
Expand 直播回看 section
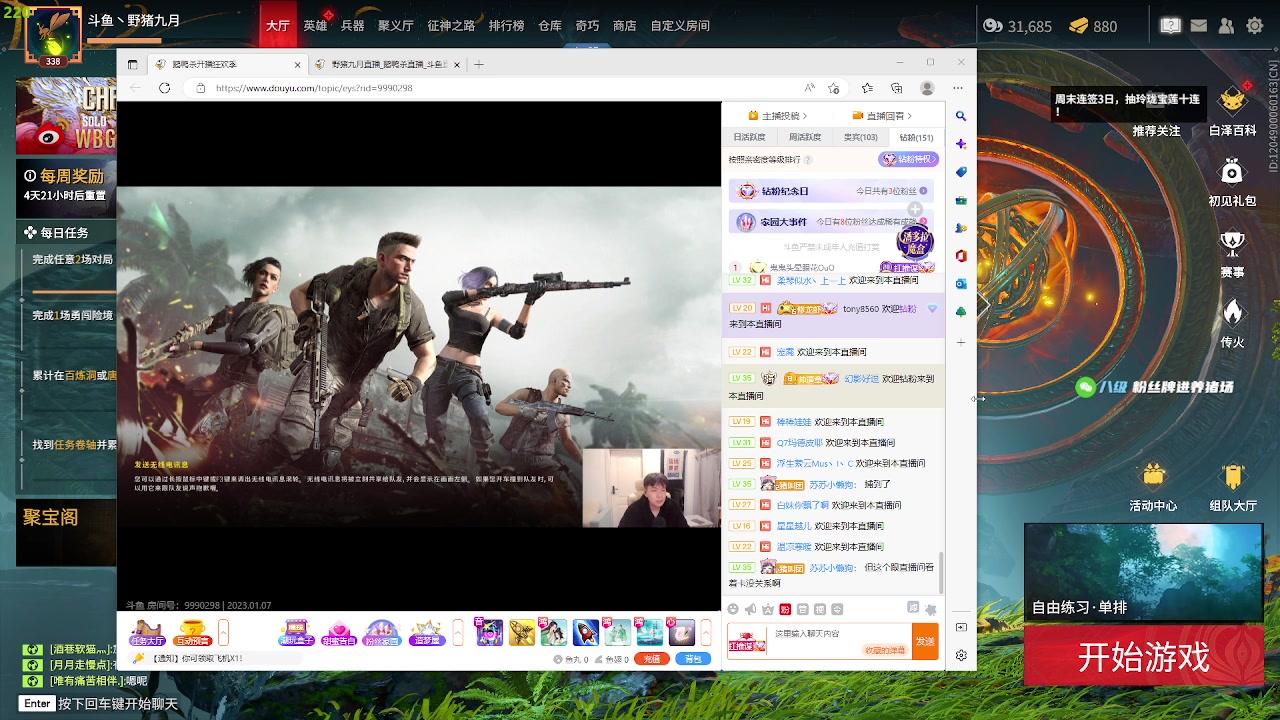point(882,116)
